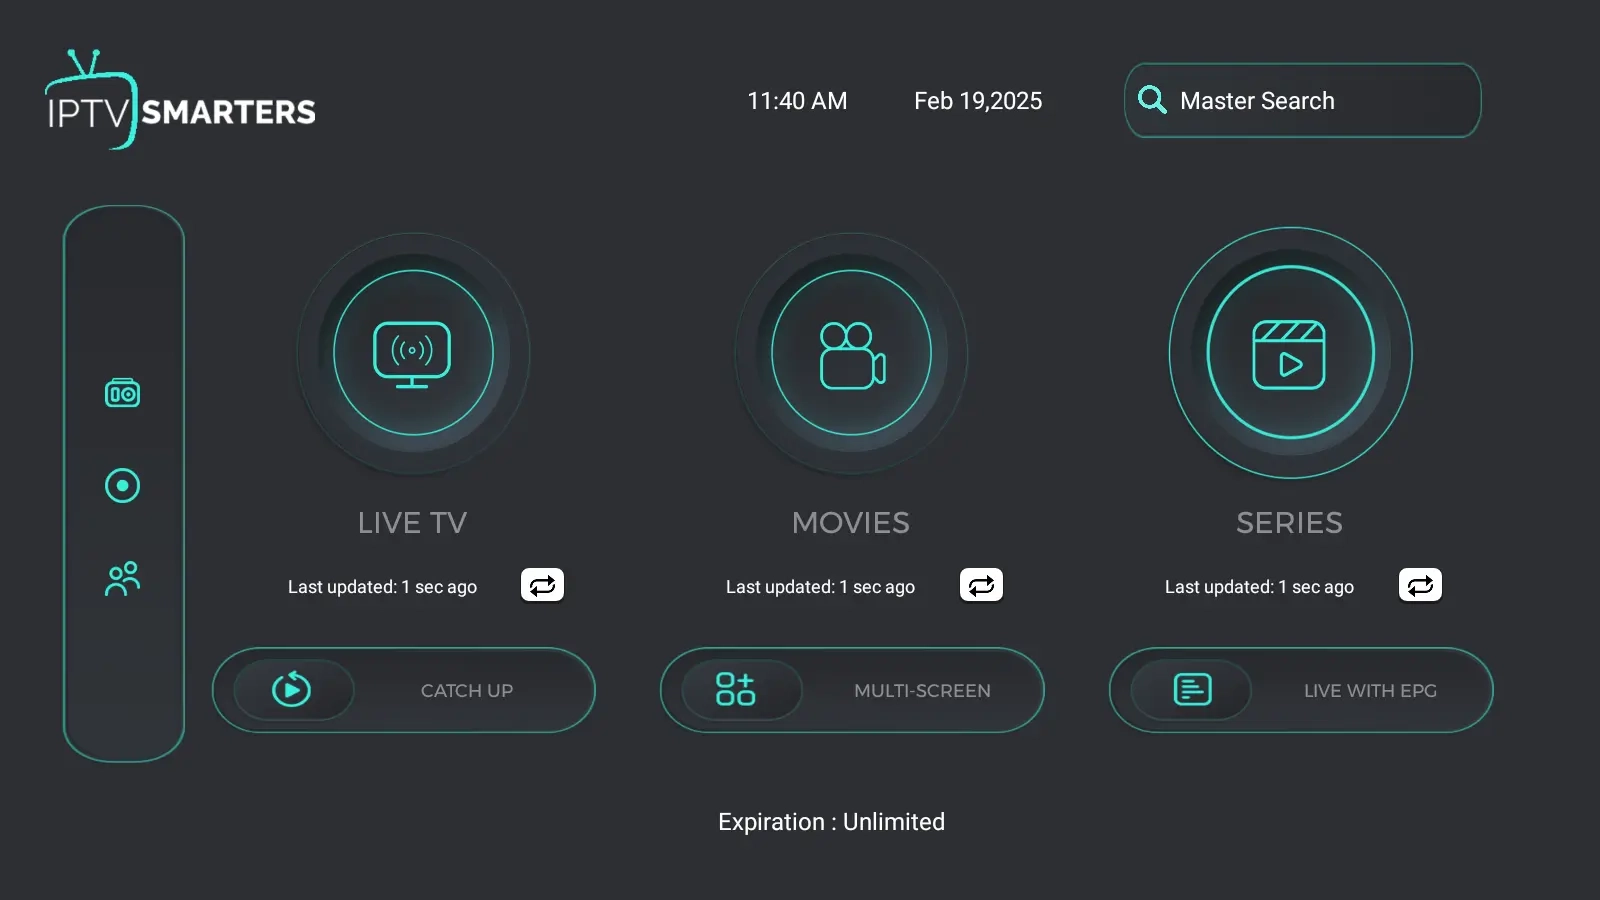Click the 11:40 AM time text
The width and height of the screenshot is (1600, 900).
(x=797, y=101)
